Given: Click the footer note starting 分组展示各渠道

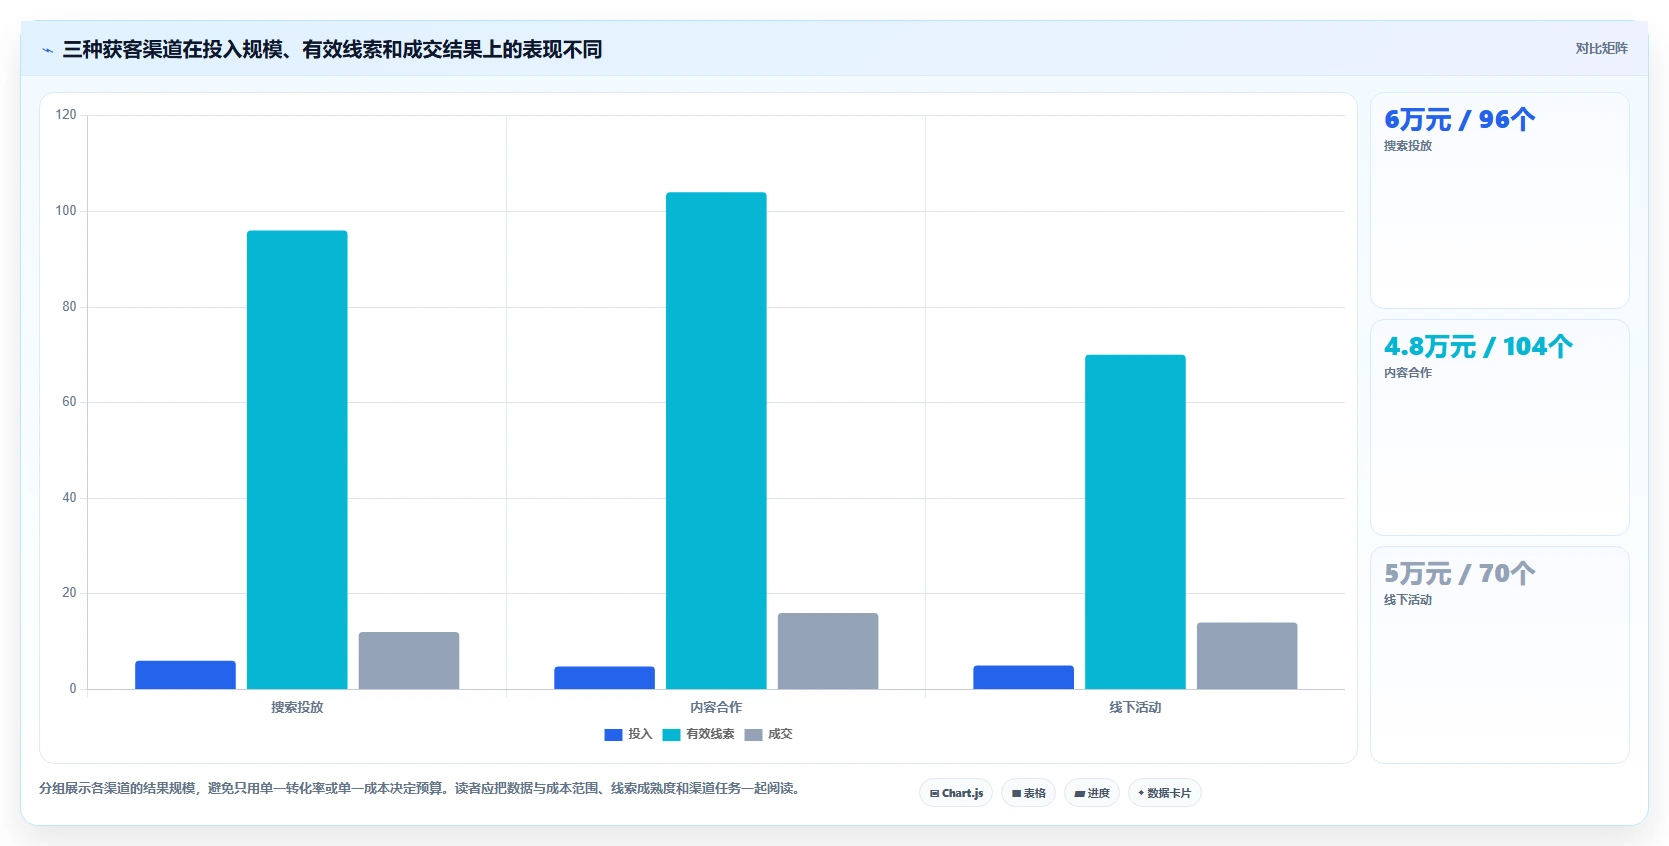Looking at the screenshot, I should pos(420,789).
